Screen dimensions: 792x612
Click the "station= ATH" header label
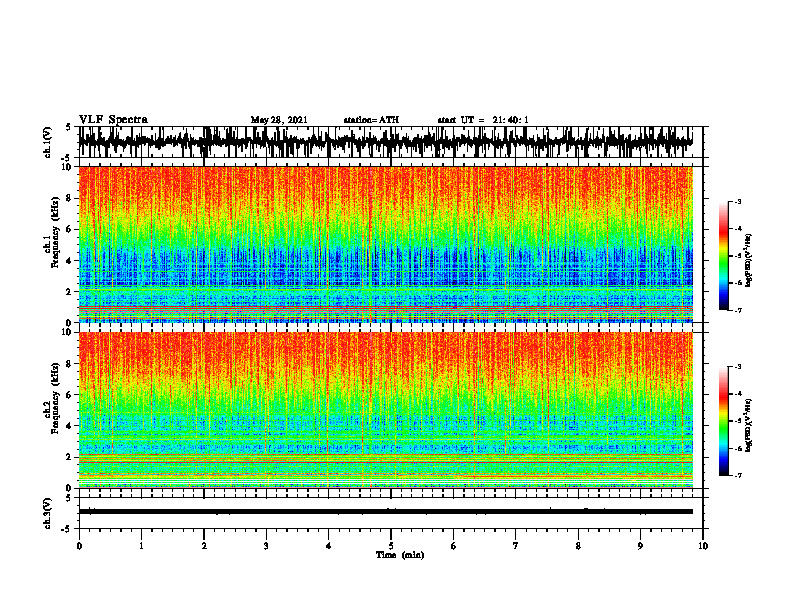coord(371,120)
